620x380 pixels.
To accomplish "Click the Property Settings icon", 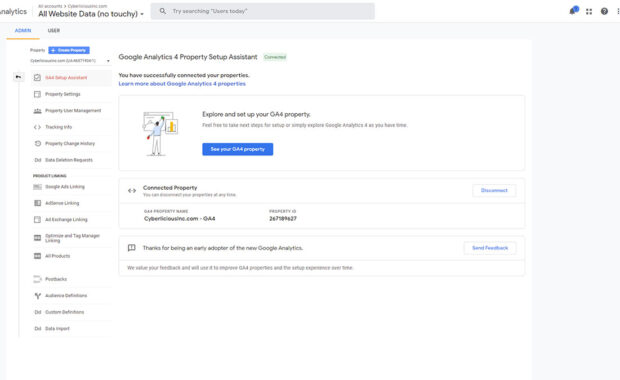I will coord(37,94).
